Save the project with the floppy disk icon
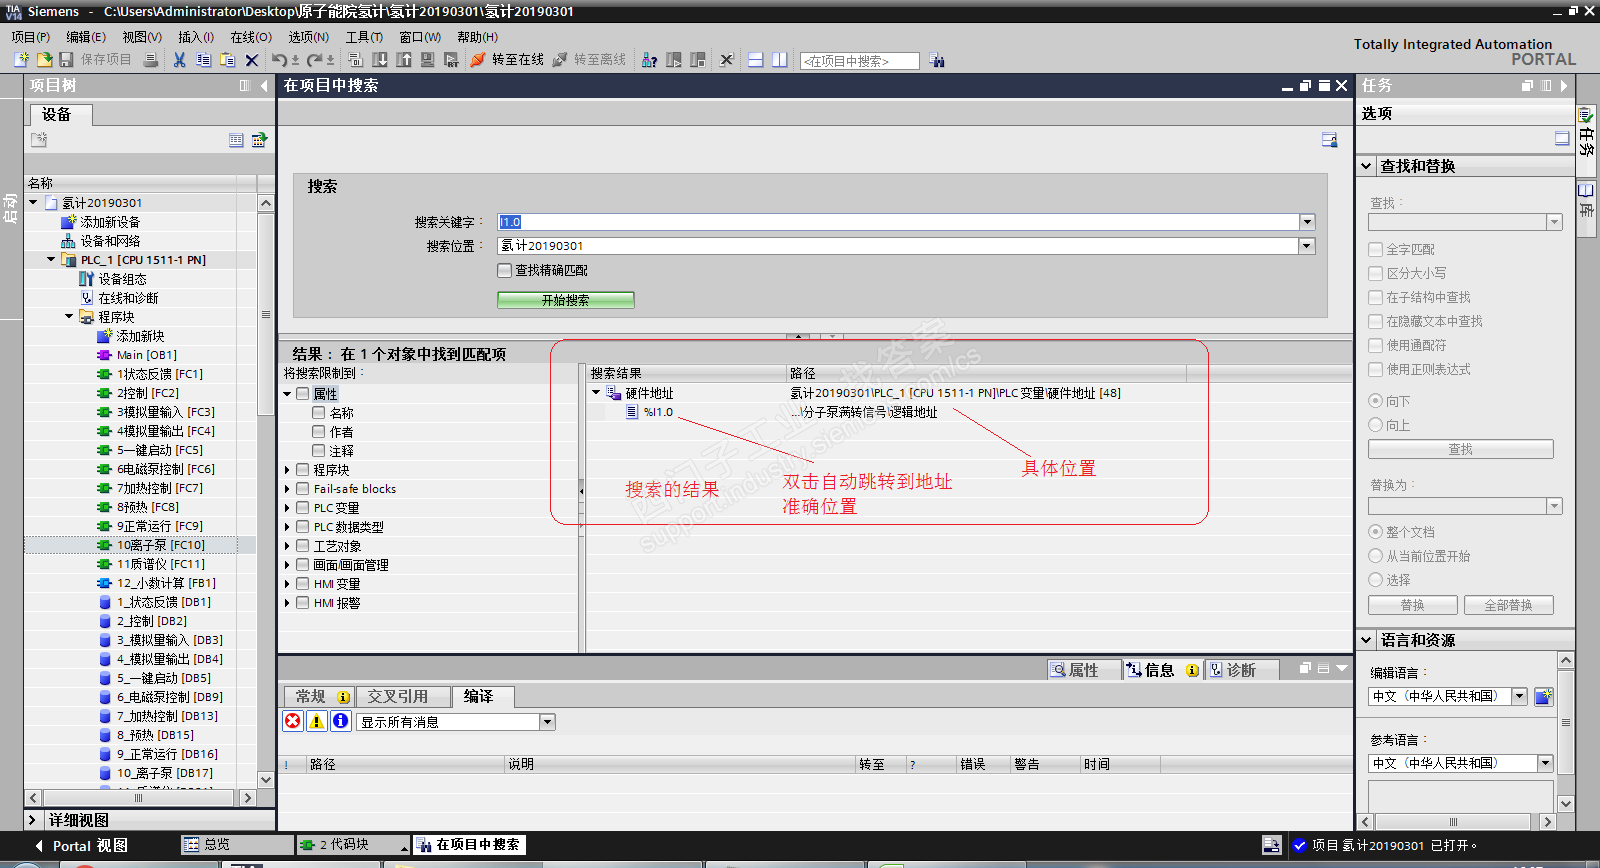Screen dimensions: 1600x868 [66, 60]
